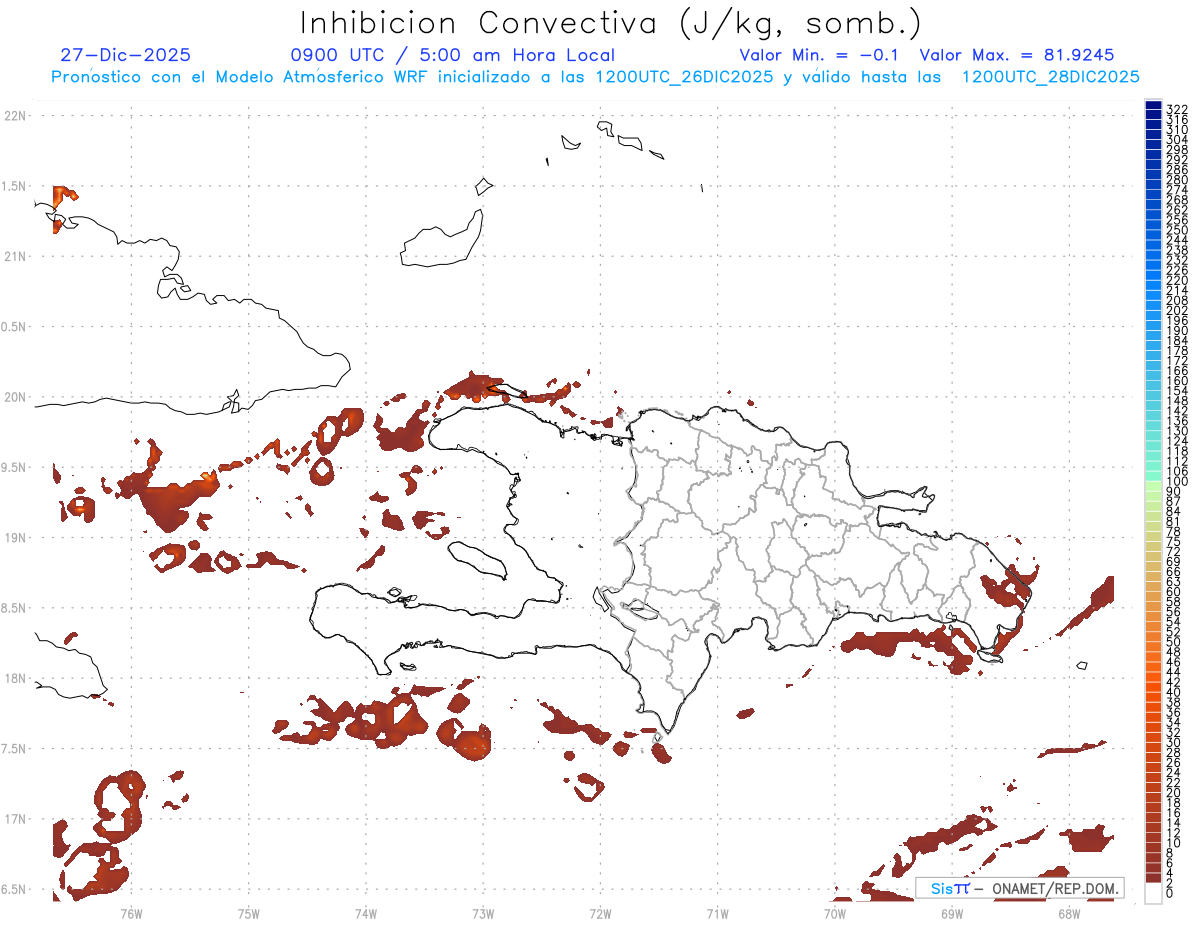The height and width of the screenshot is (927, 1200).
Task: Click the "22N" latitude label
Action: point(15,116)
